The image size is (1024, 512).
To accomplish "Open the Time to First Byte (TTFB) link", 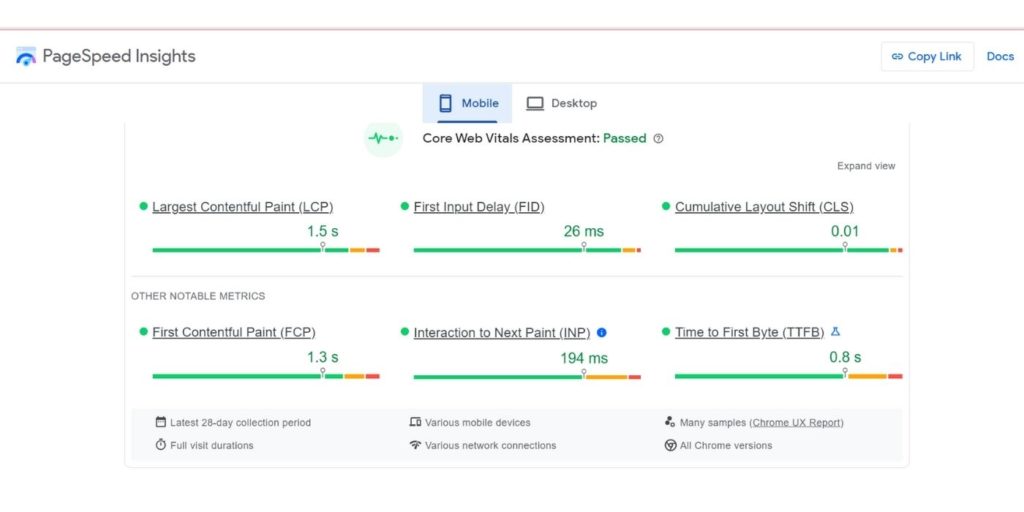I will (x=750, y=332).
